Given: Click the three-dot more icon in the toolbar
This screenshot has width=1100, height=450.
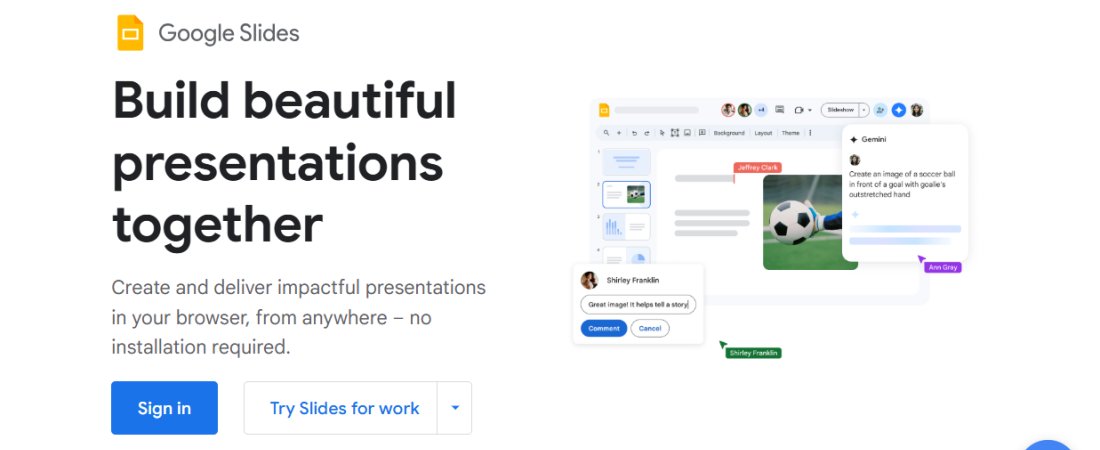Looking at the screenshot, I should point(810,133).
